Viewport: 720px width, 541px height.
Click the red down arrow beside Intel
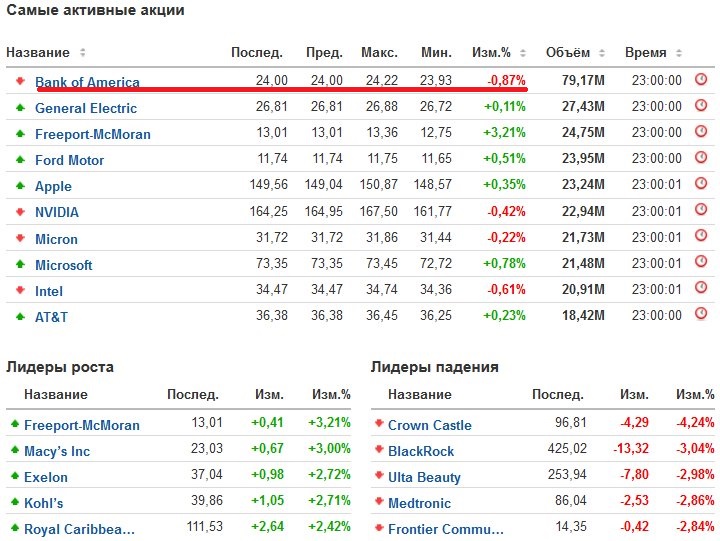tap(19, 290)
